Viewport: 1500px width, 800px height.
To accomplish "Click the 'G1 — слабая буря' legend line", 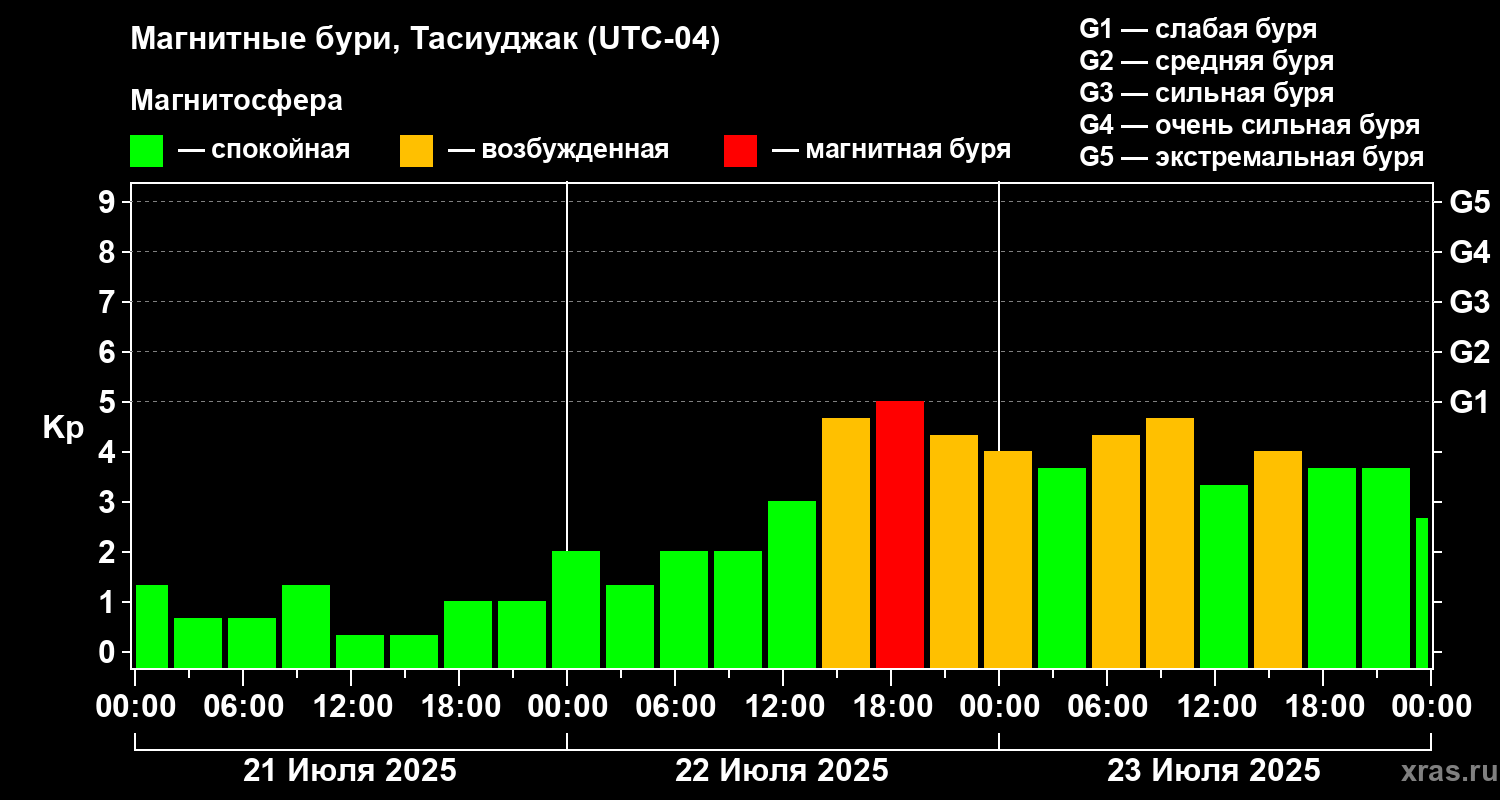I will point(1198,29).
